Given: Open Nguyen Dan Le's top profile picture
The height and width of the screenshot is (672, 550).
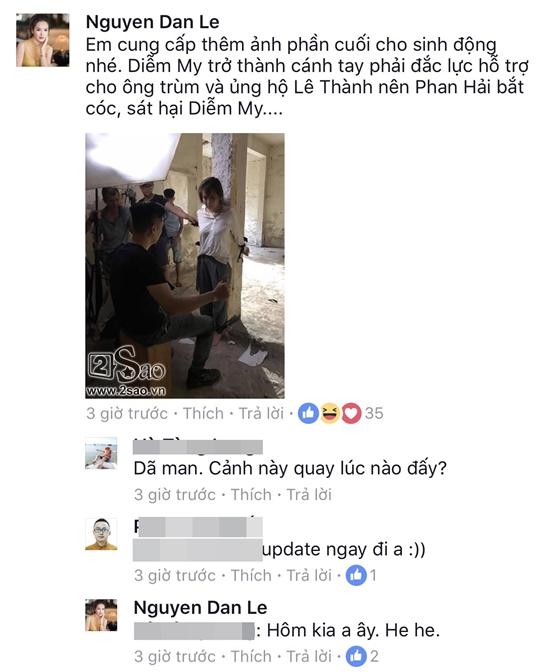Looking at the screenshot, I should 43,40.
